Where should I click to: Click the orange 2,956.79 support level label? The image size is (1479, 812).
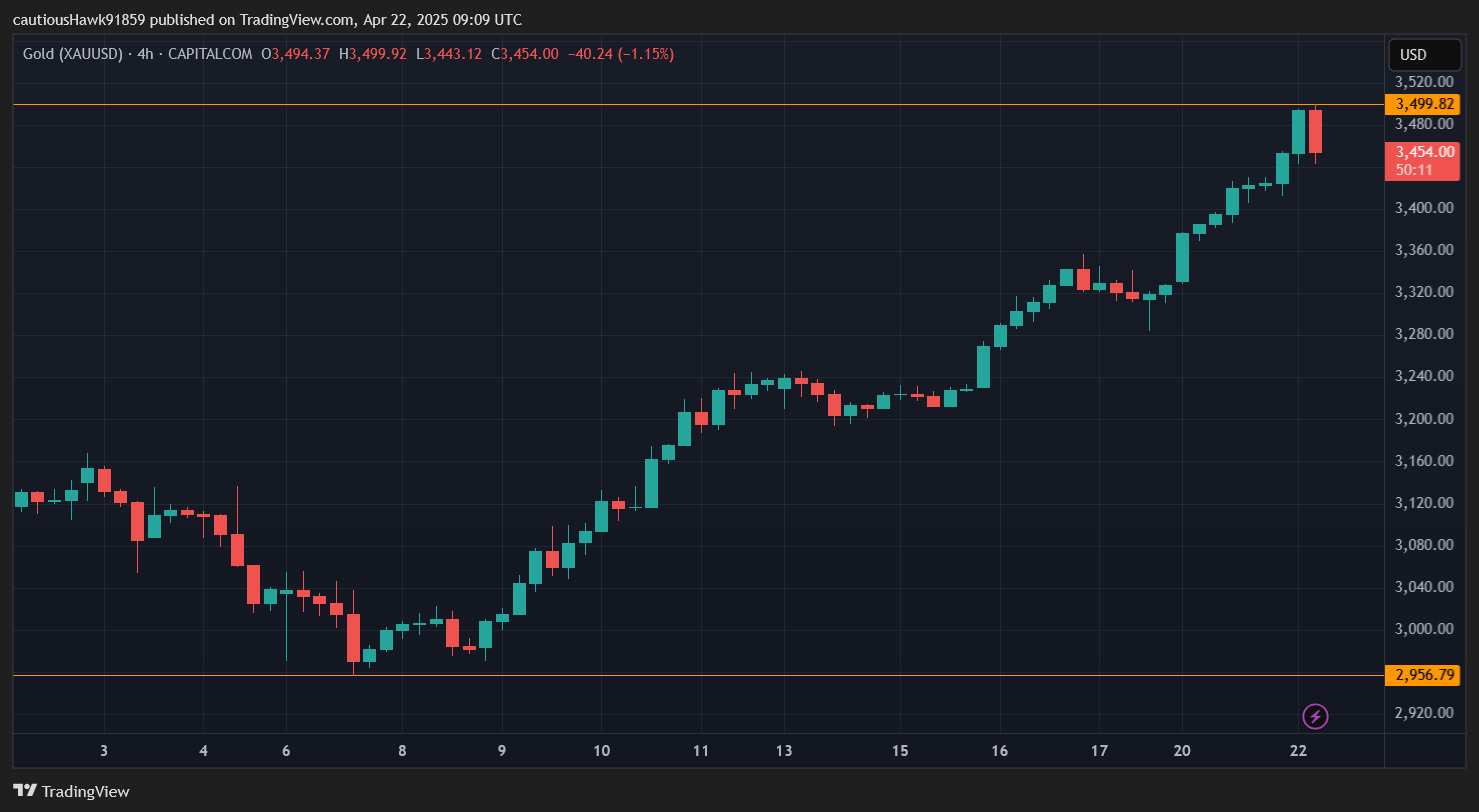(1424, 675)
